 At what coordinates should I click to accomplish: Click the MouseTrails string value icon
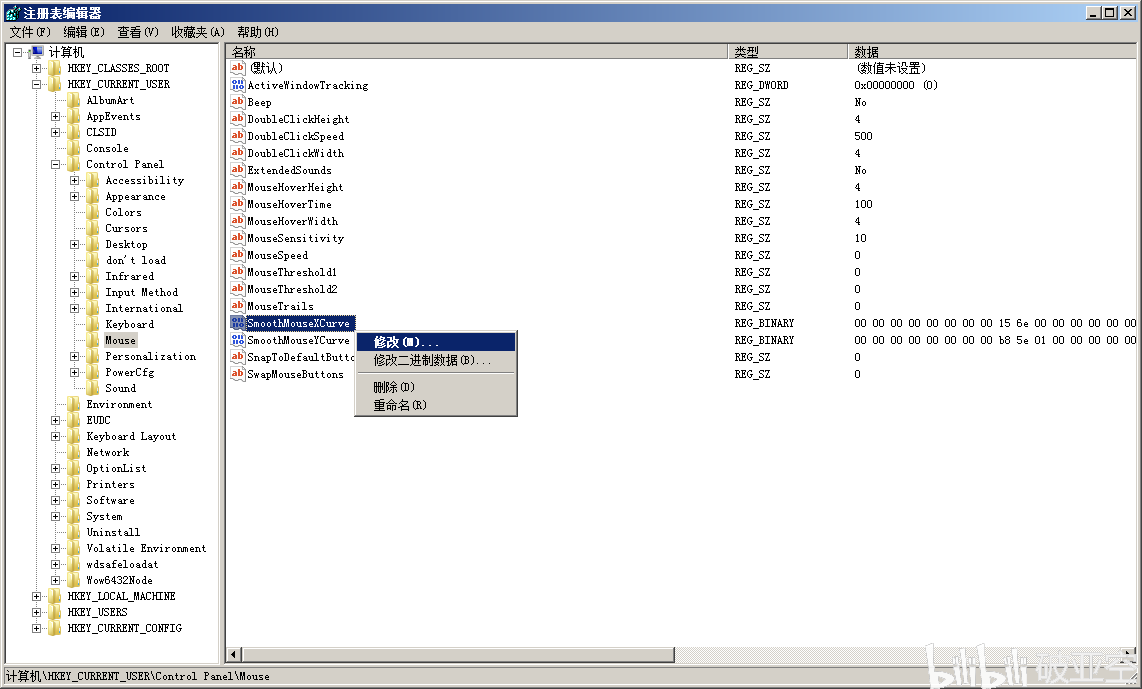(x=237, y=306)
